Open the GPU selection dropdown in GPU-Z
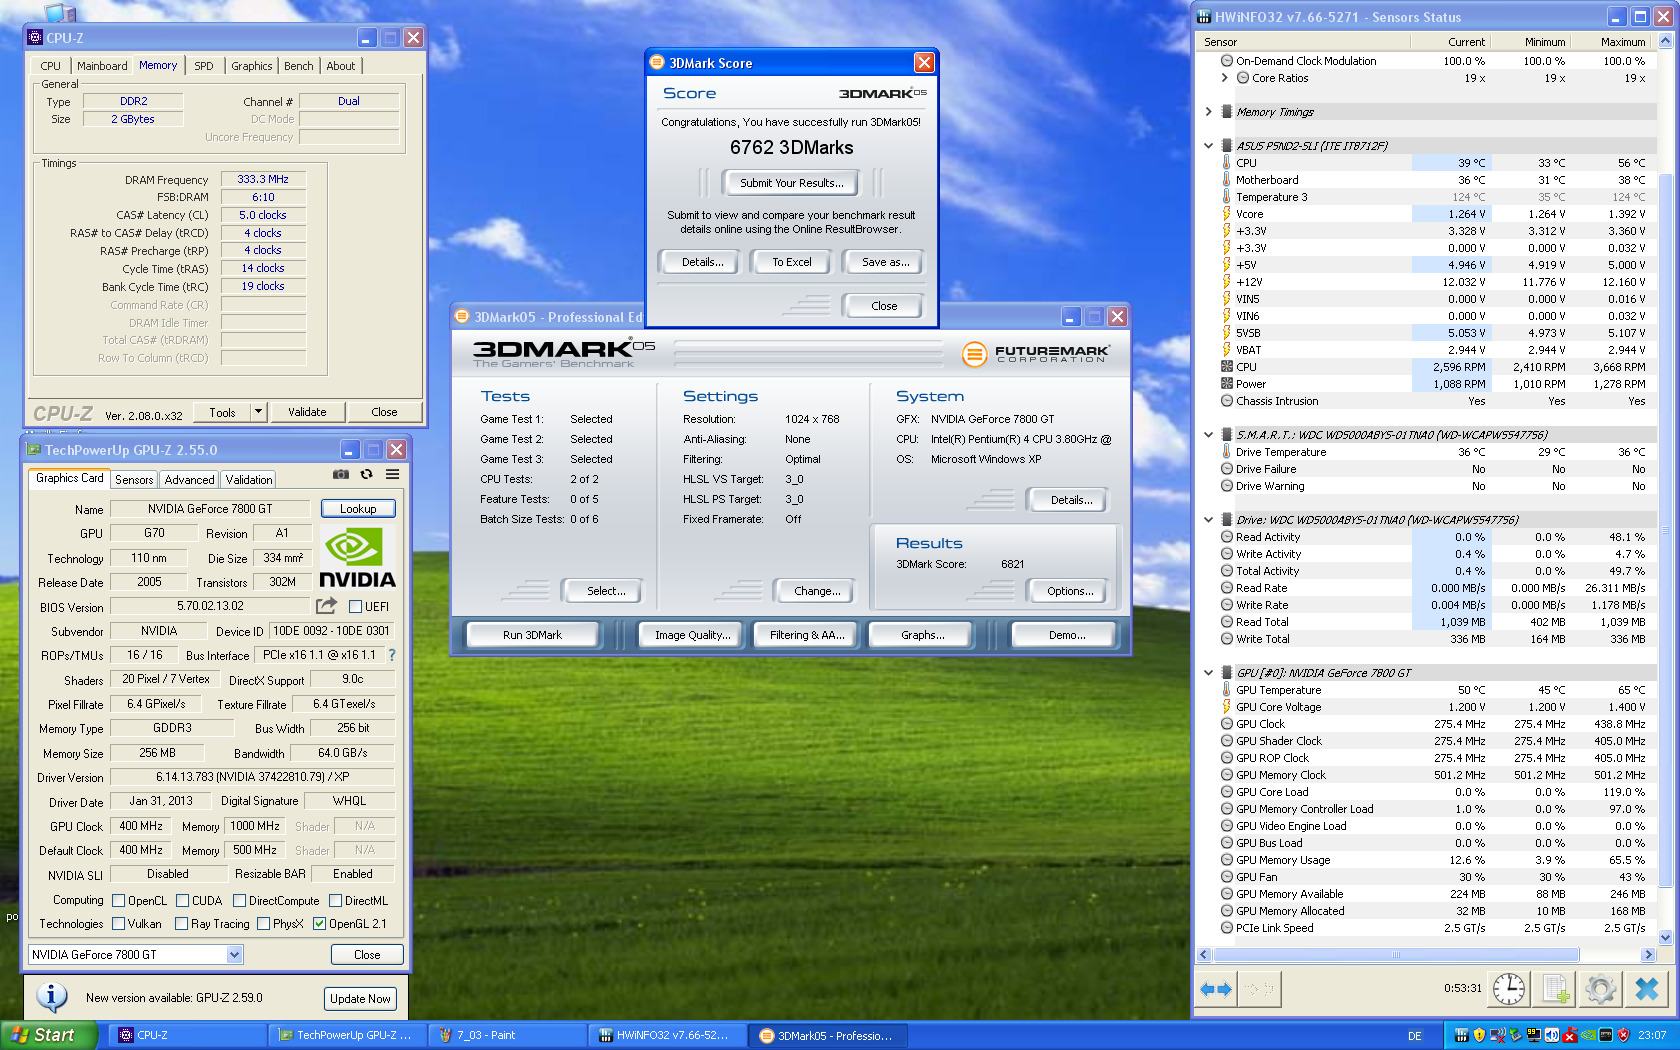1680x1050 pixels. tap(234, 955)
